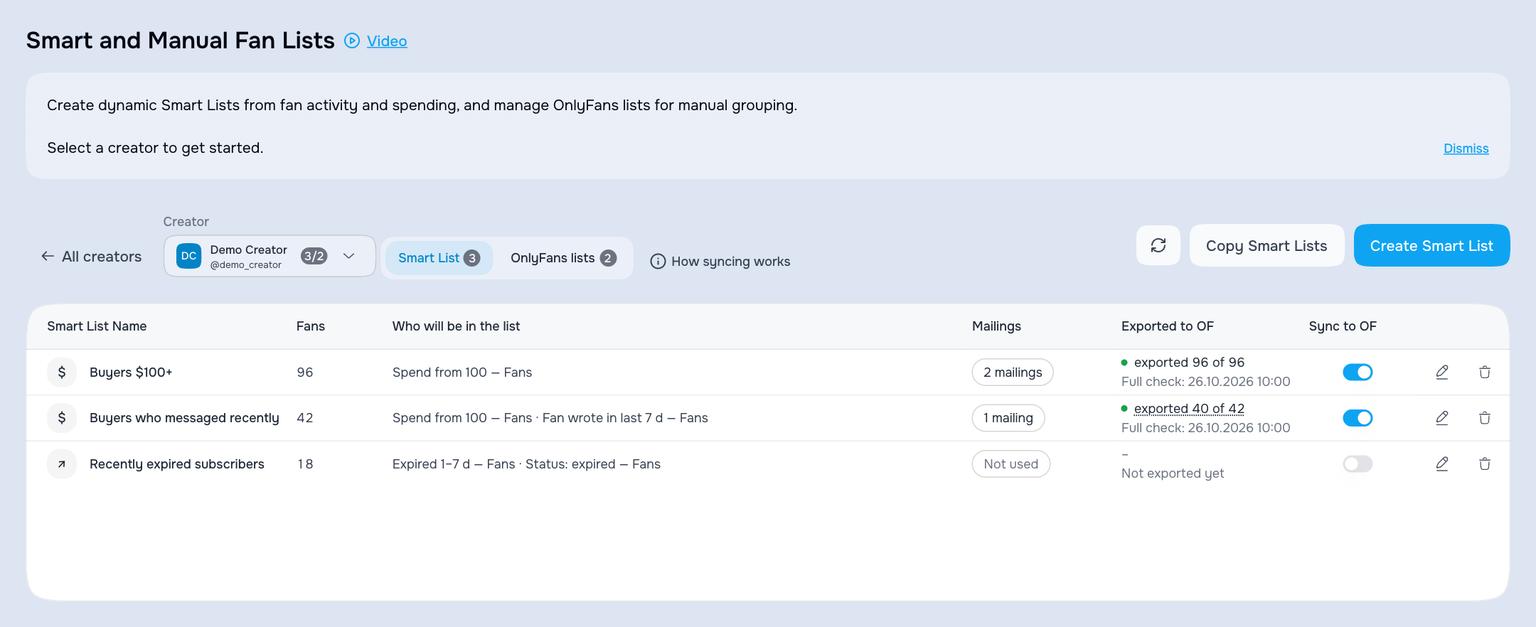
Task: Click the exported 96 of 96 status
Action: click(x=1189, y=362)
